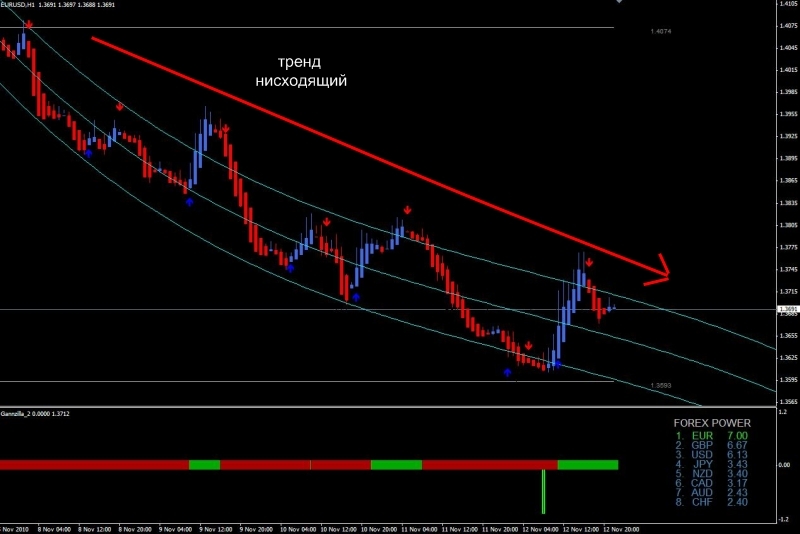The height and width of the screenshot is (534, 800).
Task: Click the leftmost blue buy arrow
Action: click(x=88, y=153)
